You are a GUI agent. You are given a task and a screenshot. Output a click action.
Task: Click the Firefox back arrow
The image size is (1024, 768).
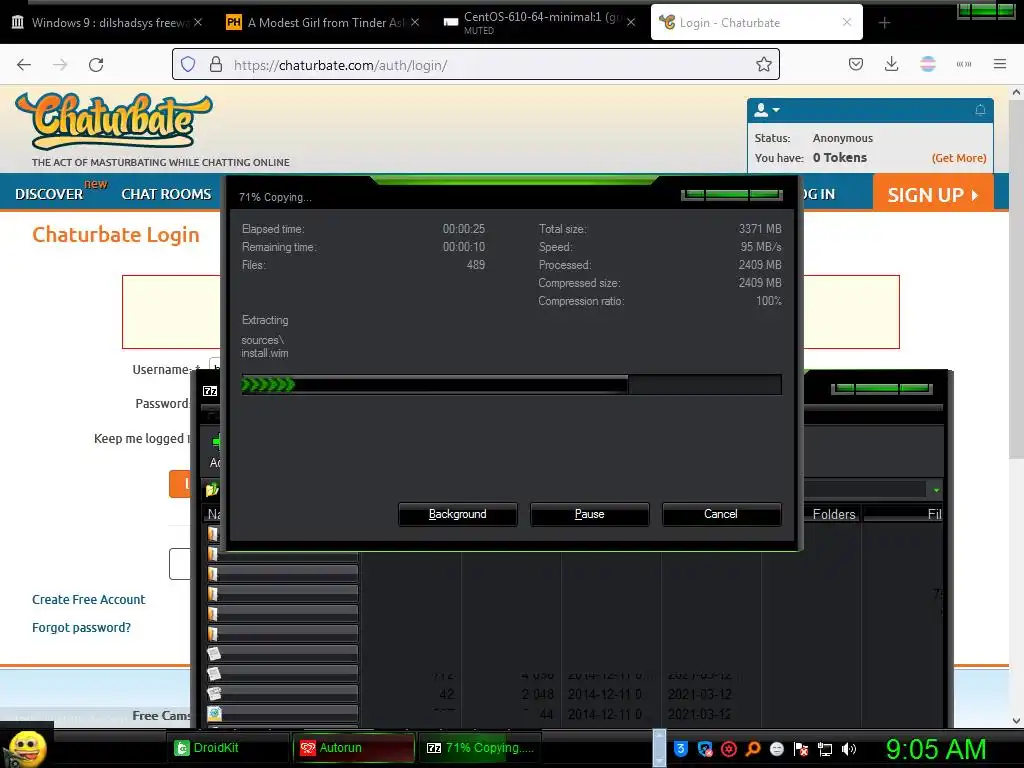click(24, 64)
